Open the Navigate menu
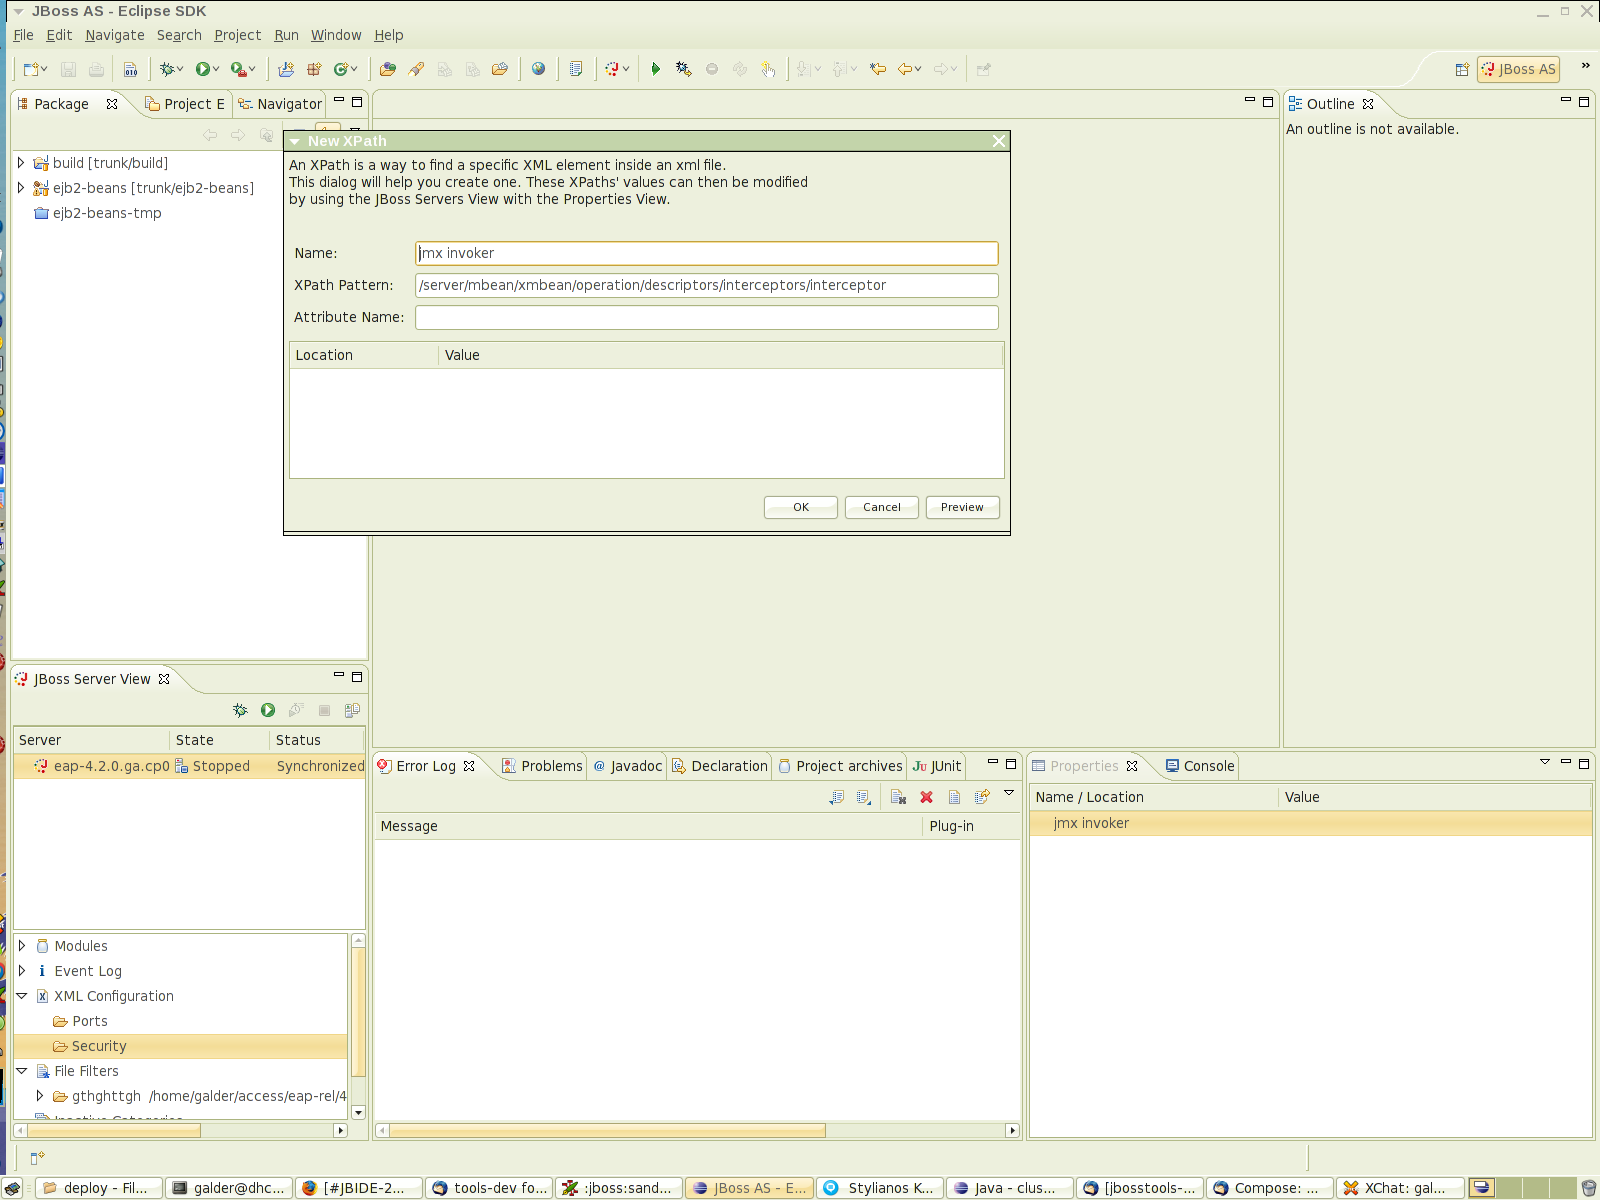The width and height of the screenshot is (1600, 1200). (x=114, y=35)
